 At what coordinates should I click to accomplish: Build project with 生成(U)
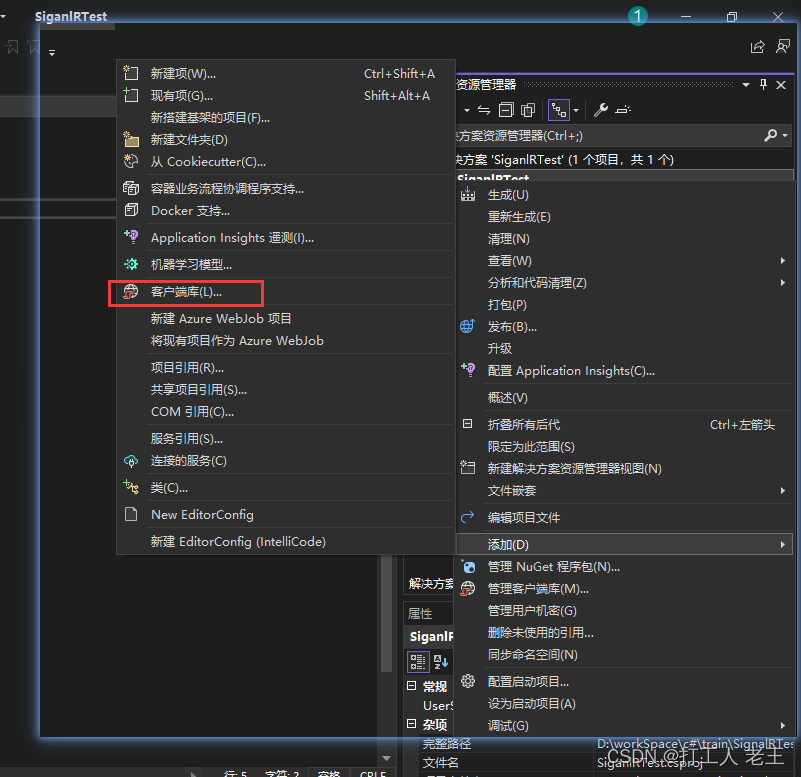(x=624, y=195)
